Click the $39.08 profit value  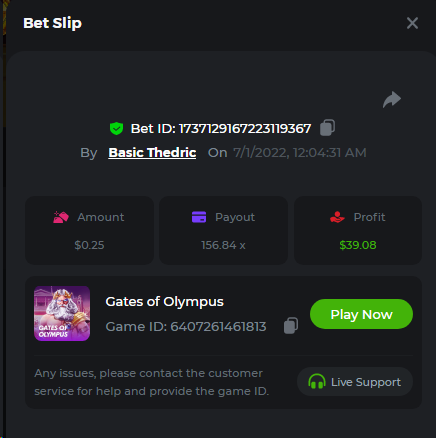(x=358, y=245)
